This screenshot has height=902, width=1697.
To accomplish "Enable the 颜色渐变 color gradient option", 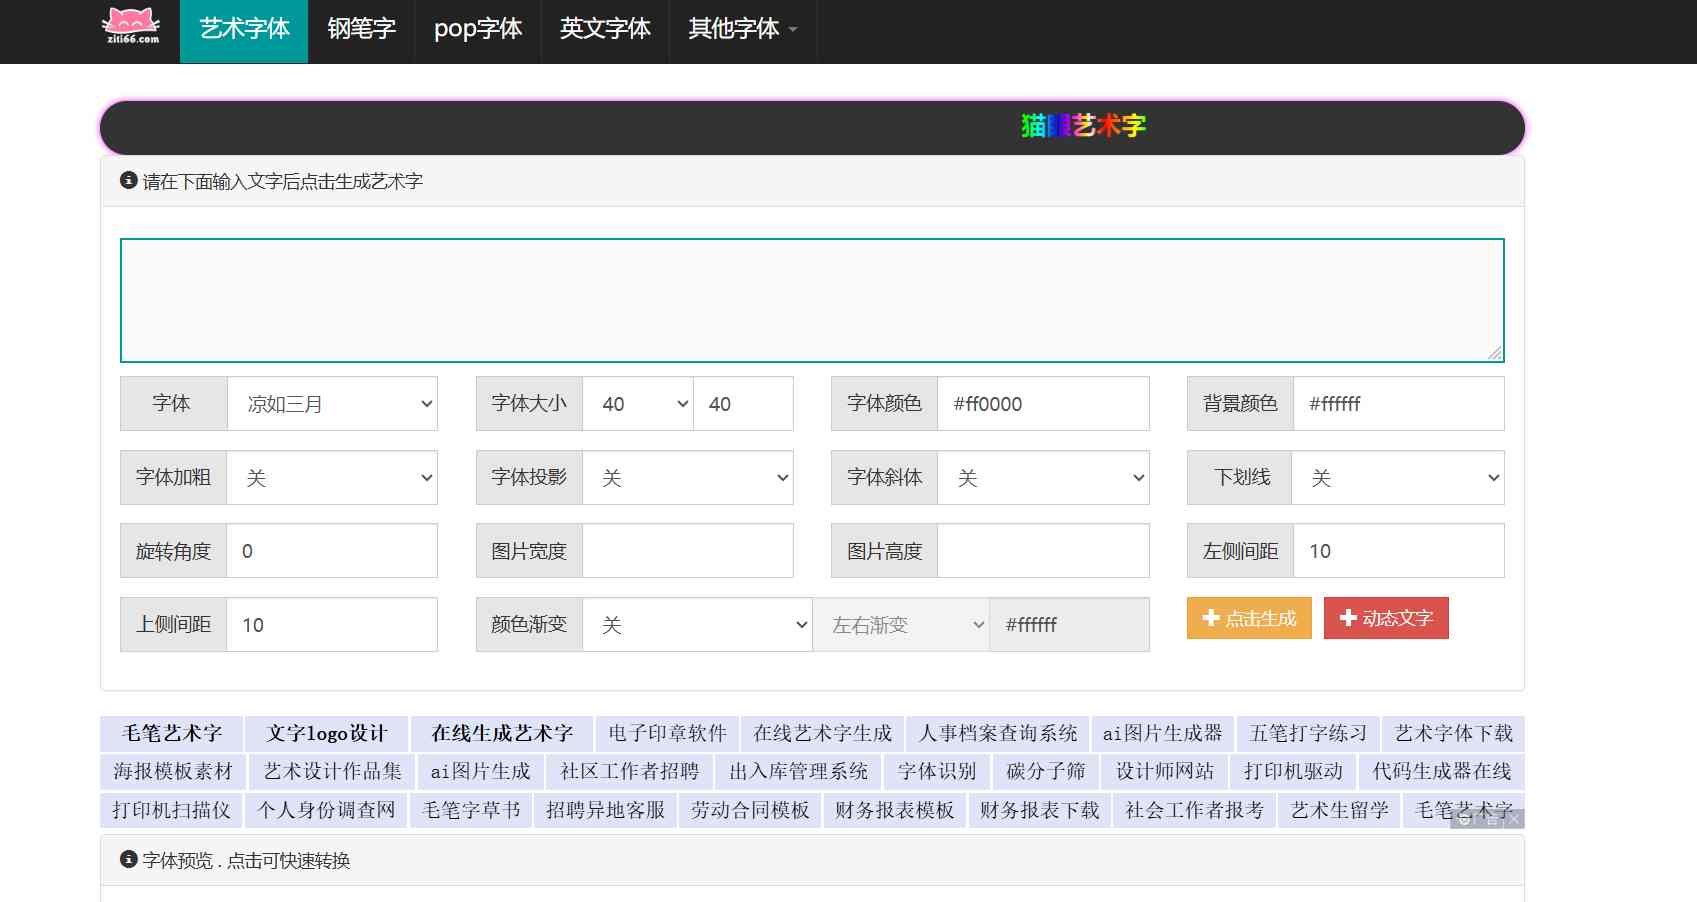I will point(698,624).
